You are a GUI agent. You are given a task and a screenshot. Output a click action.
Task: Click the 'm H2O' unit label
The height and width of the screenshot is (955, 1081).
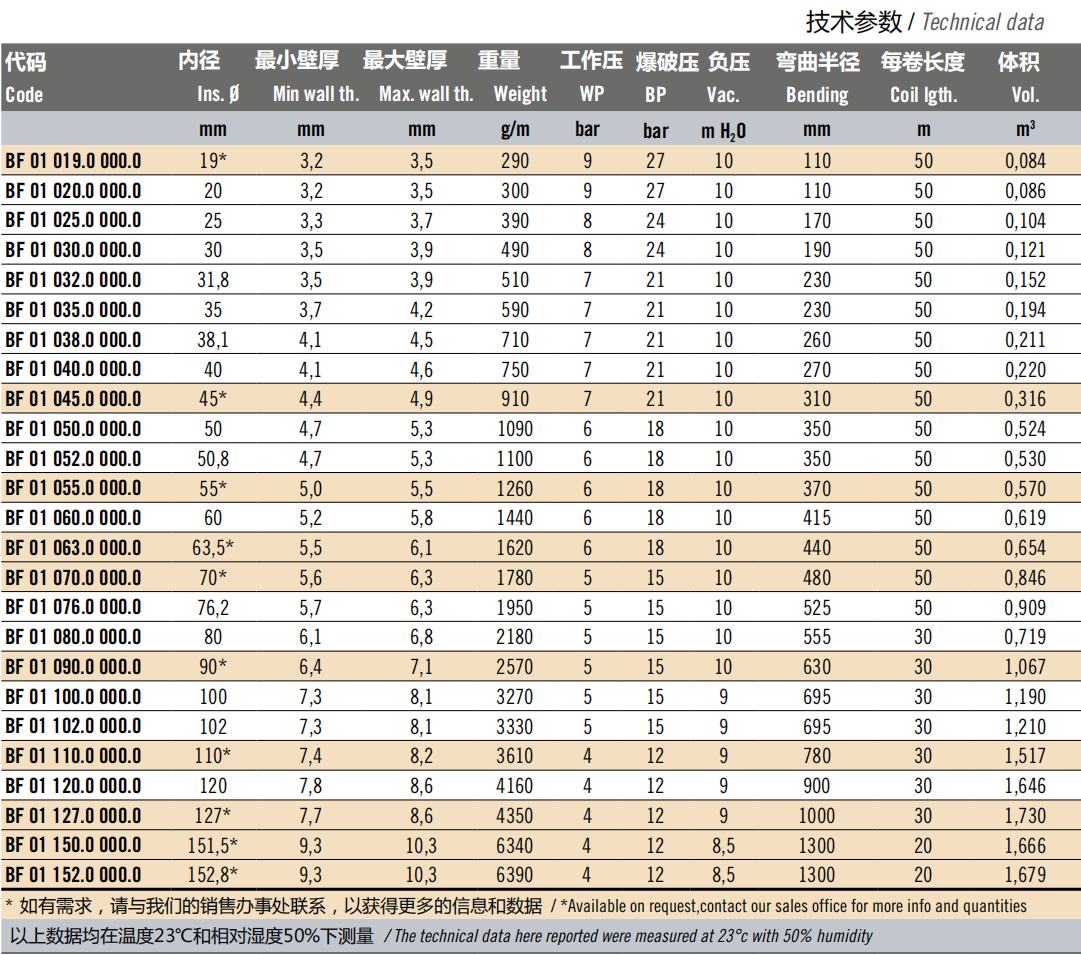723,131
